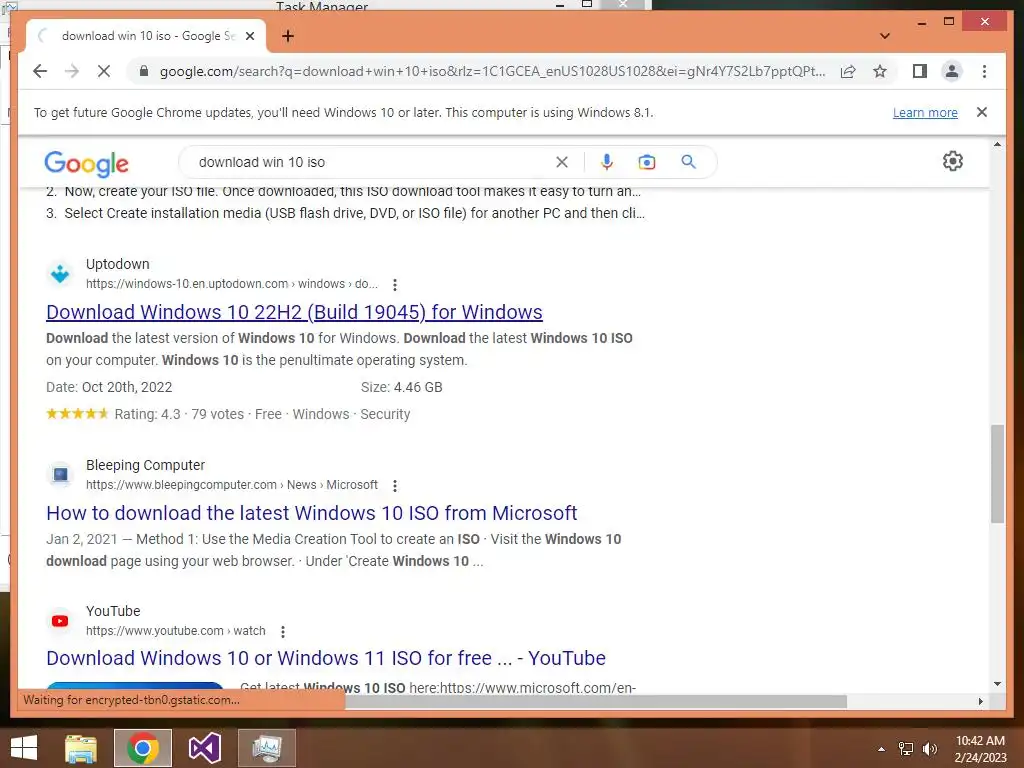Click inside the Google search field
1024x768 pixels.
click(372, 162)
